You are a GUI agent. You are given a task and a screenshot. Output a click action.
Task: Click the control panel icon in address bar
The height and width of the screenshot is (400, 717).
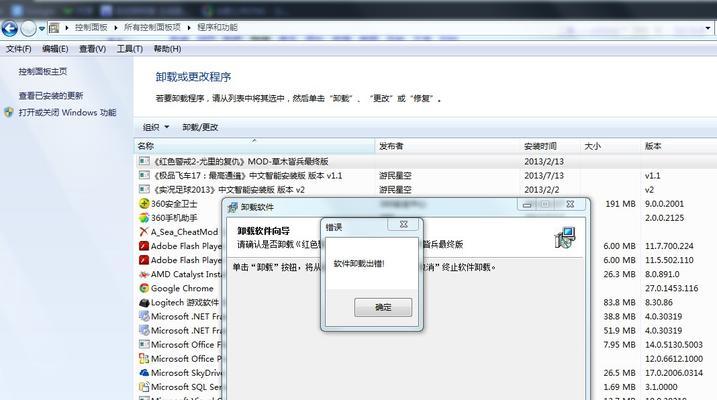(x=54, y=28)
